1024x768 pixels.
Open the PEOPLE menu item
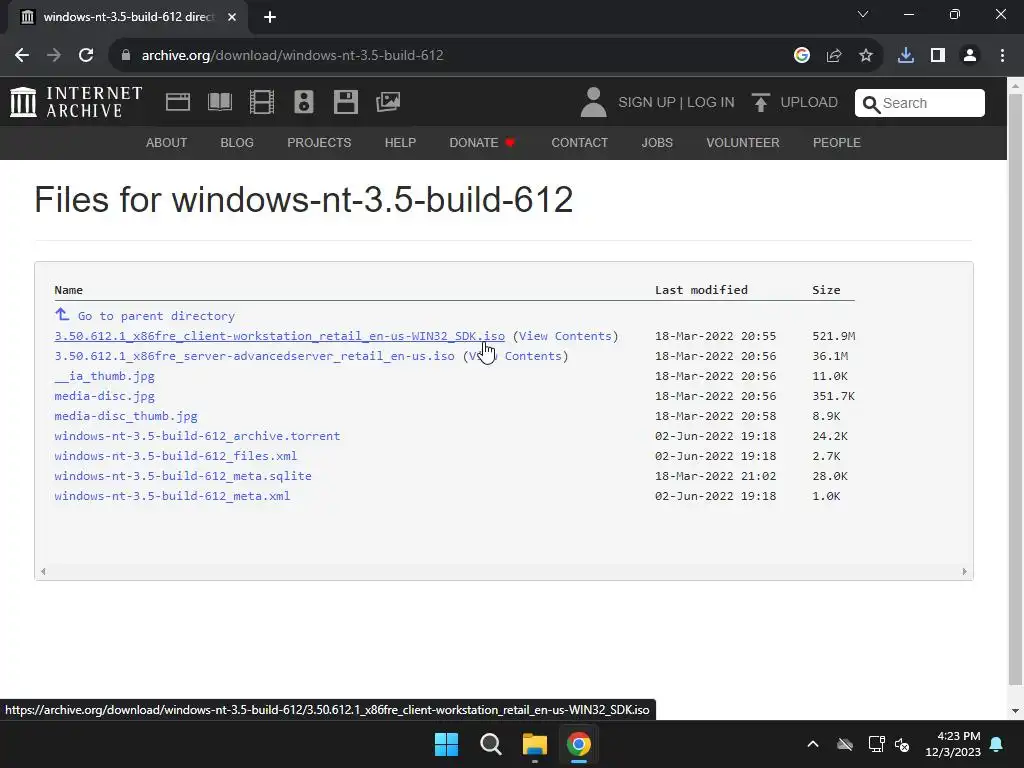point(837,142)
